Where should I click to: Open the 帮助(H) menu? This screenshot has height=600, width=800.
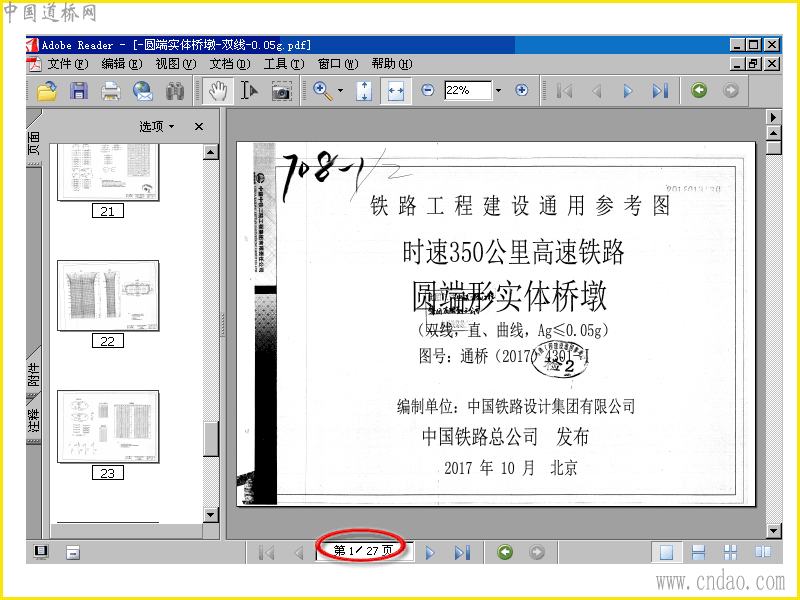pos(392,64)
